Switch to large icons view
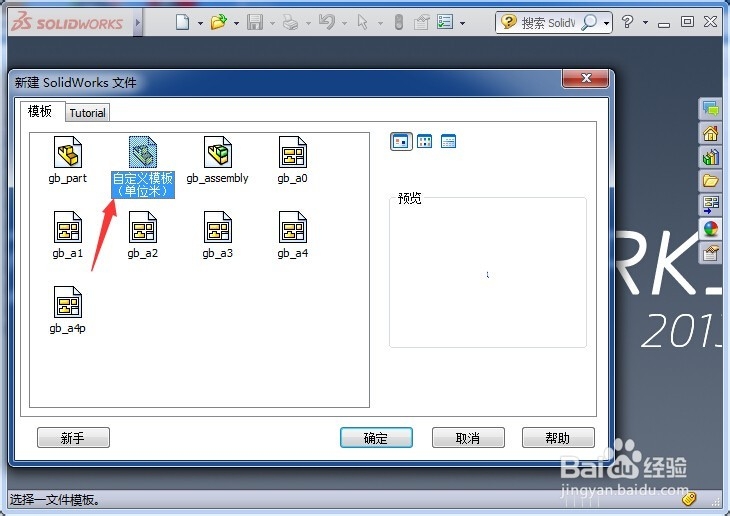The height and width of the screenshot is (516, 730). (x=401, y=141)
